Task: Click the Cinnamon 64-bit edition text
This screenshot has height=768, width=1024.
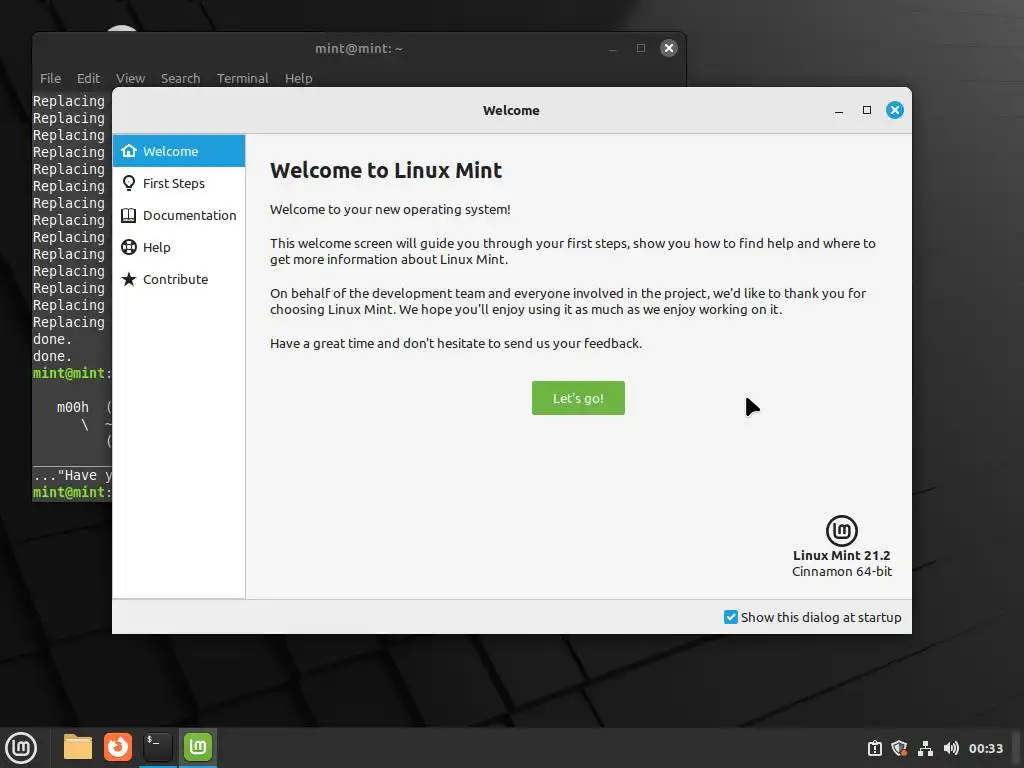Action: 842,571
